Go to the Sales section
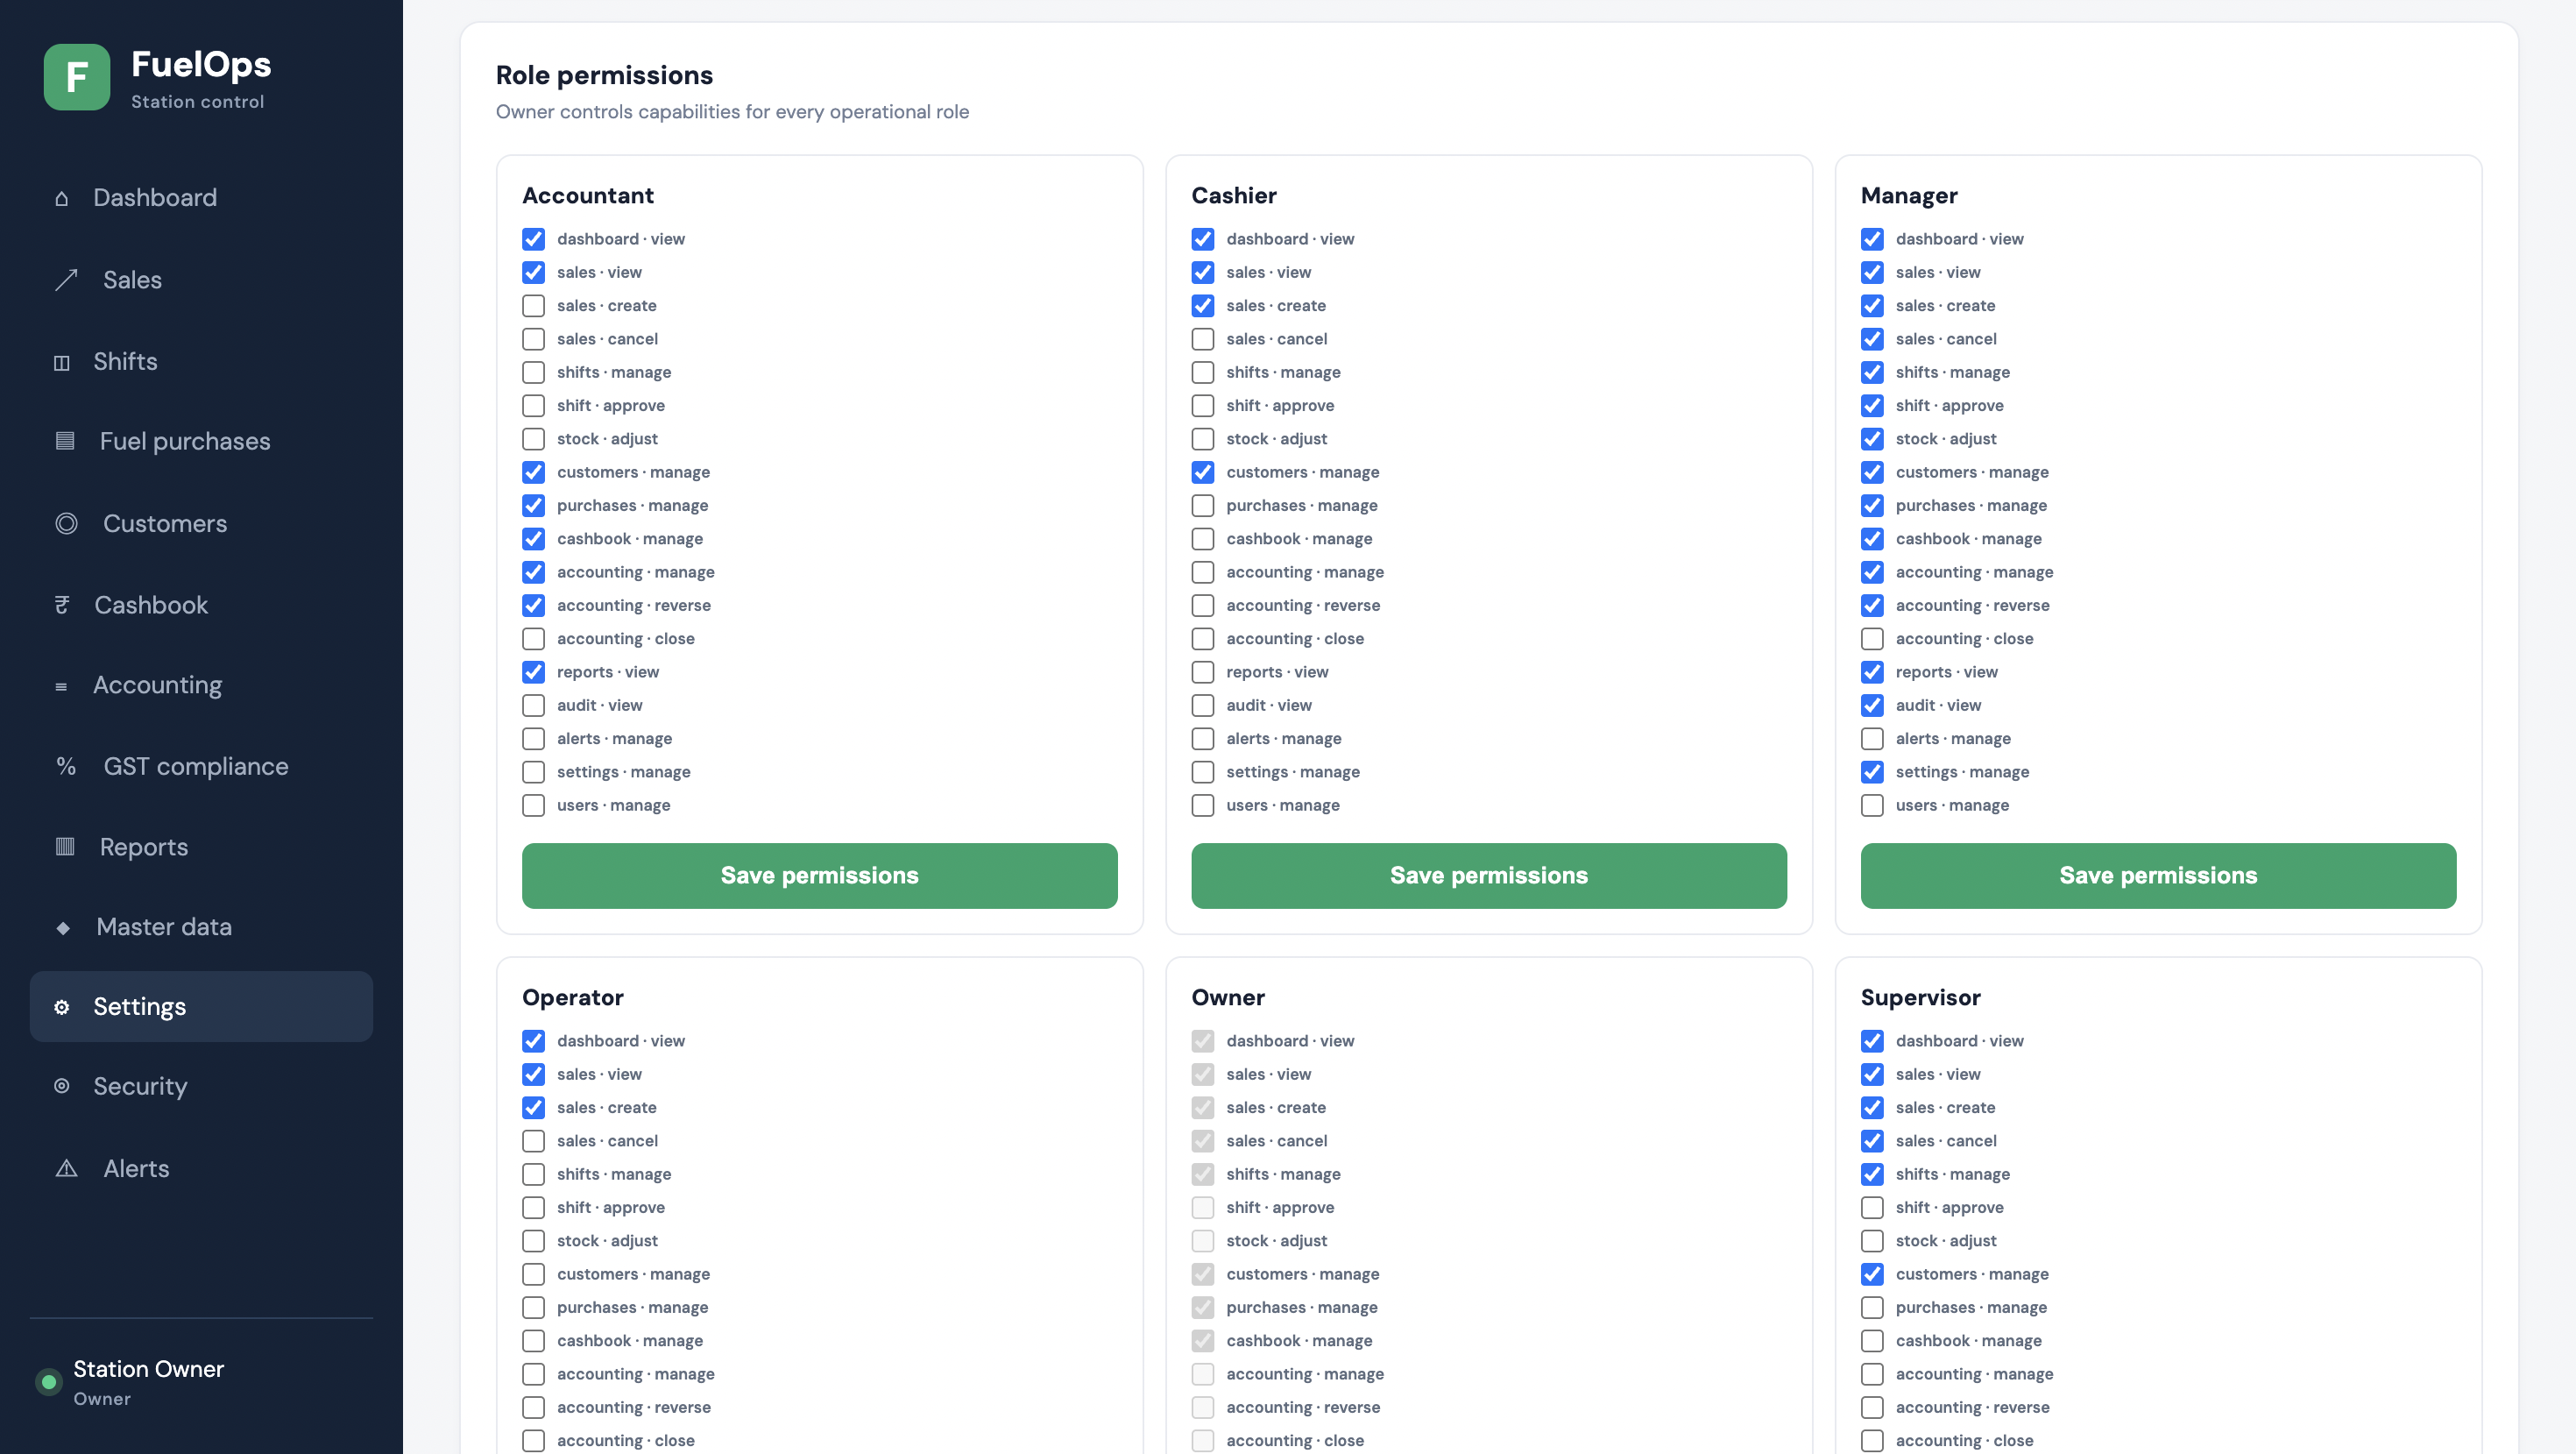Image resolution: width=2576 pixels, height=1454 pixels. pos(201,280)
